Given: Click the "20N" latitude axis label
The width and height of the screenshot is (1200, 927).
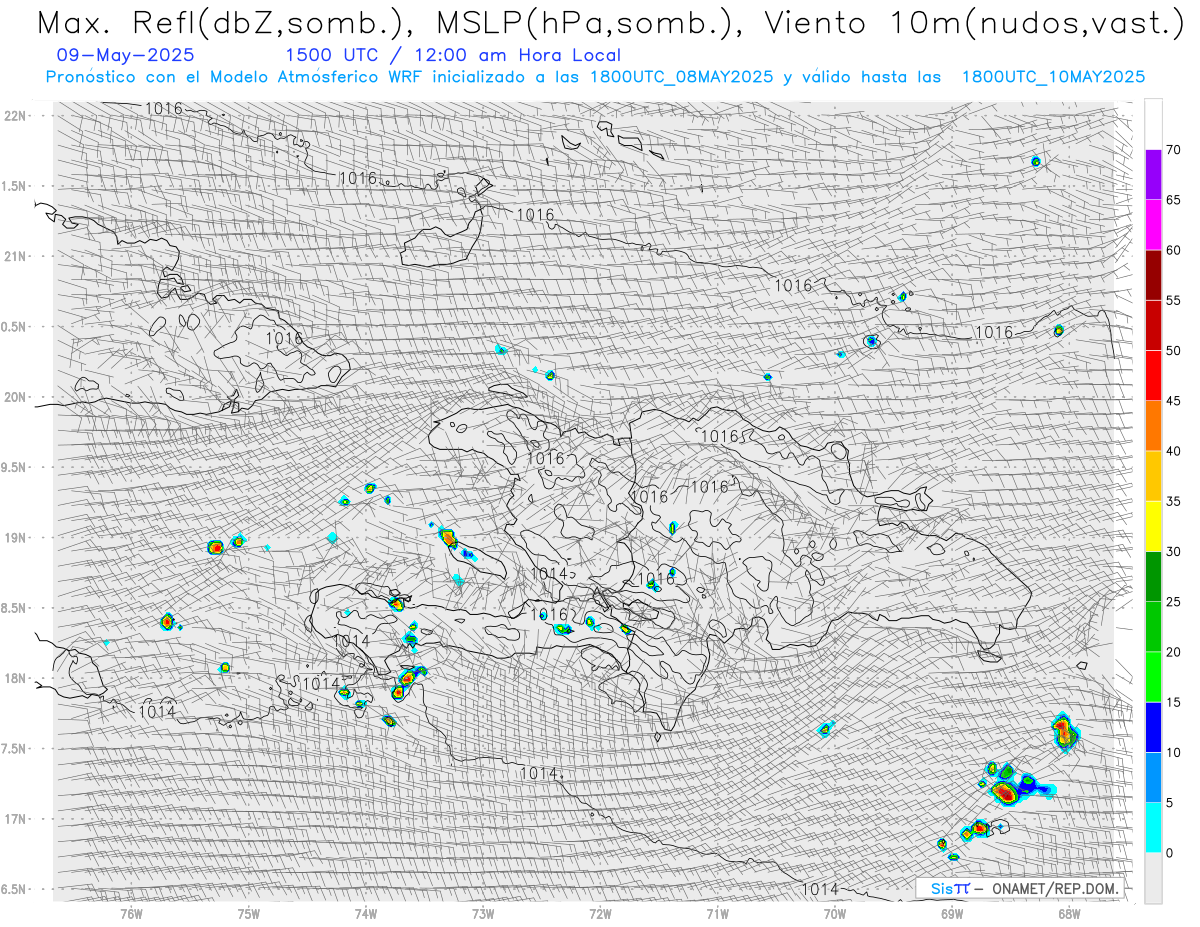Looking at the screenshot, I should [15, 397].
